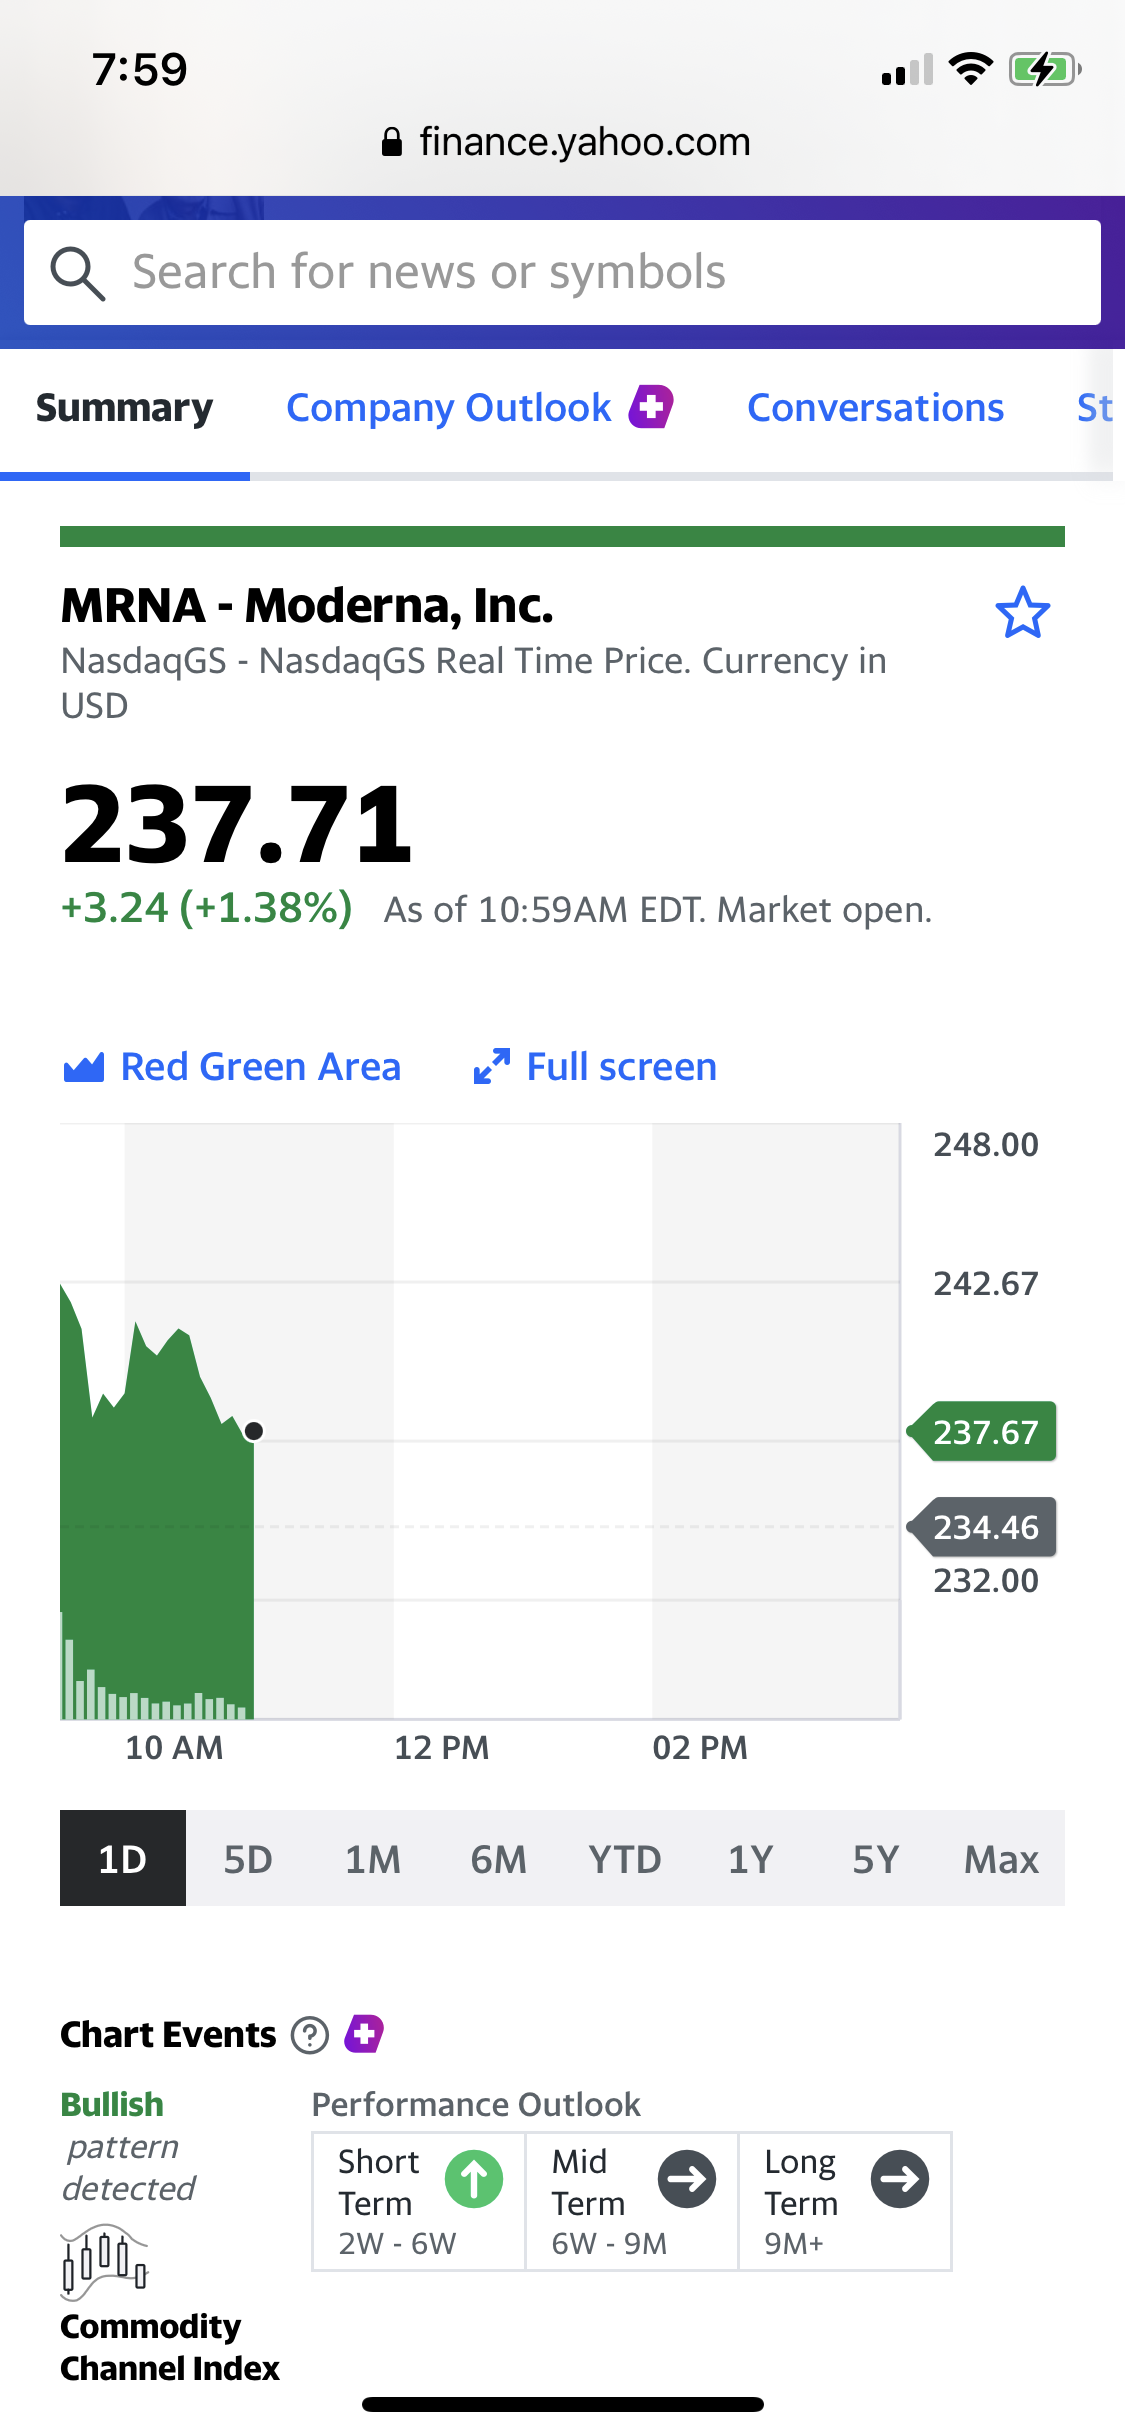Open the Chart Events help question mark
This screenshot has height=2436, width=1125.
[310, 2035]
